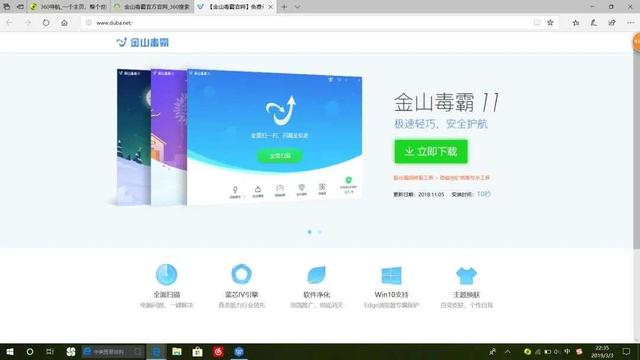Switch to the 360导航 browser tab

pos(68,7)
